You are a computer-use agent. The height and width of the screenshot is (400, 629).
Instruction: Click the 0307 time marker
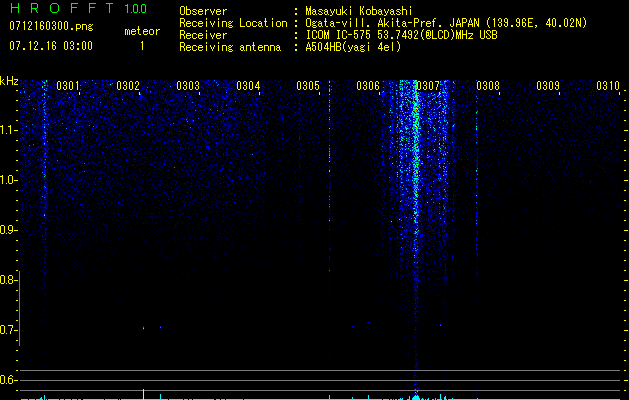coord(428,86)
